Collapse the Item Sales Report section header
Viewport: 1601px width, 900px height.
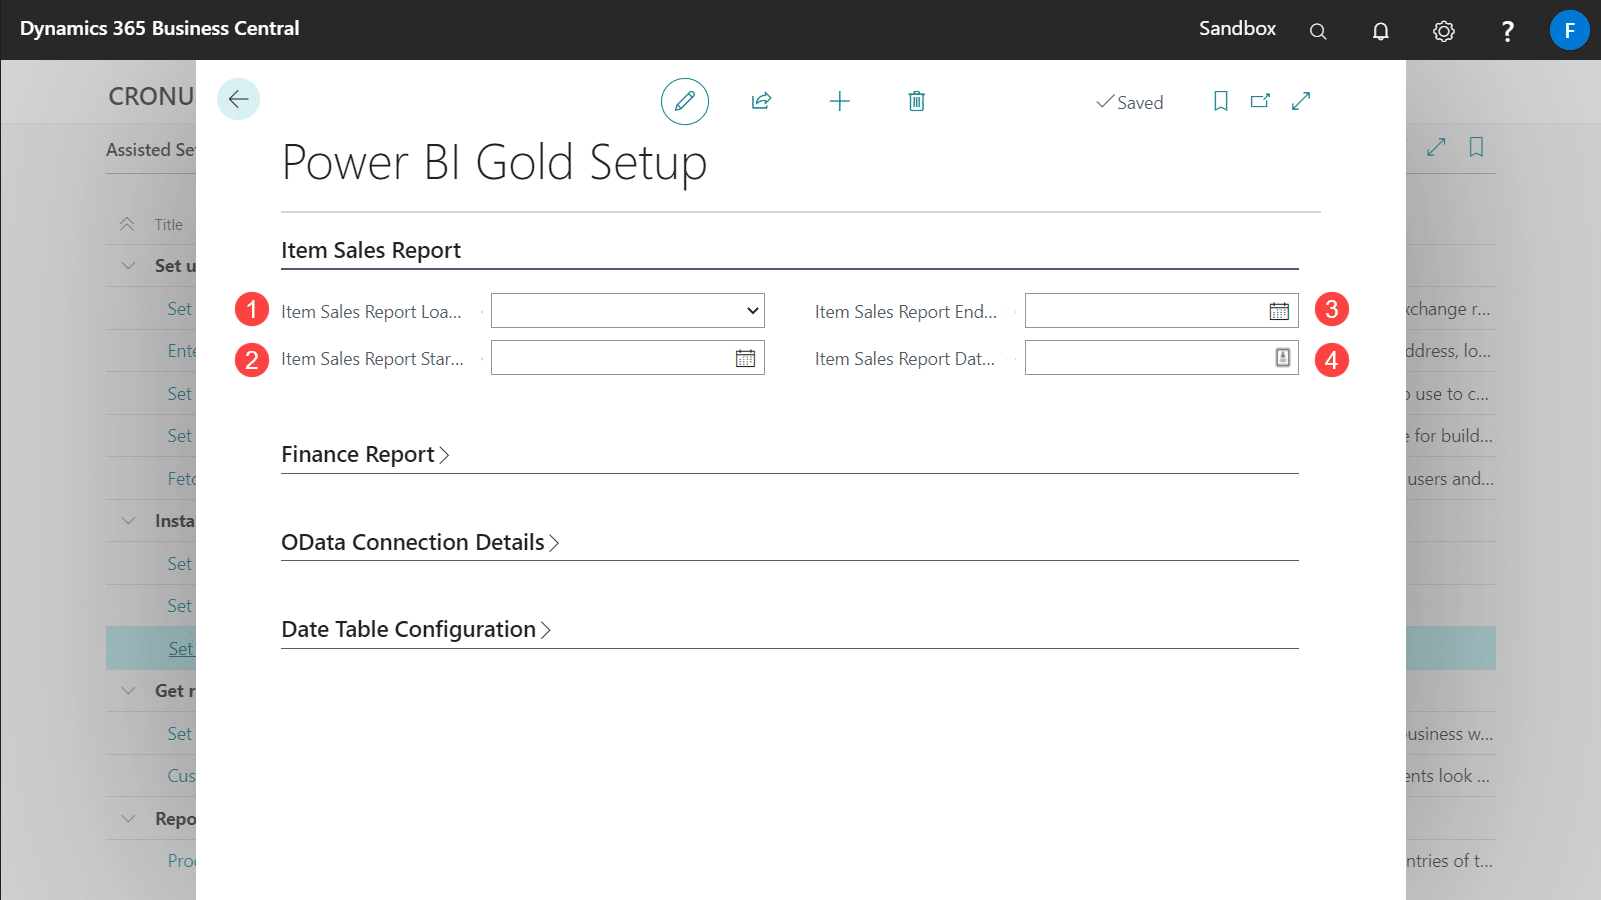click(x=371, y=250)
